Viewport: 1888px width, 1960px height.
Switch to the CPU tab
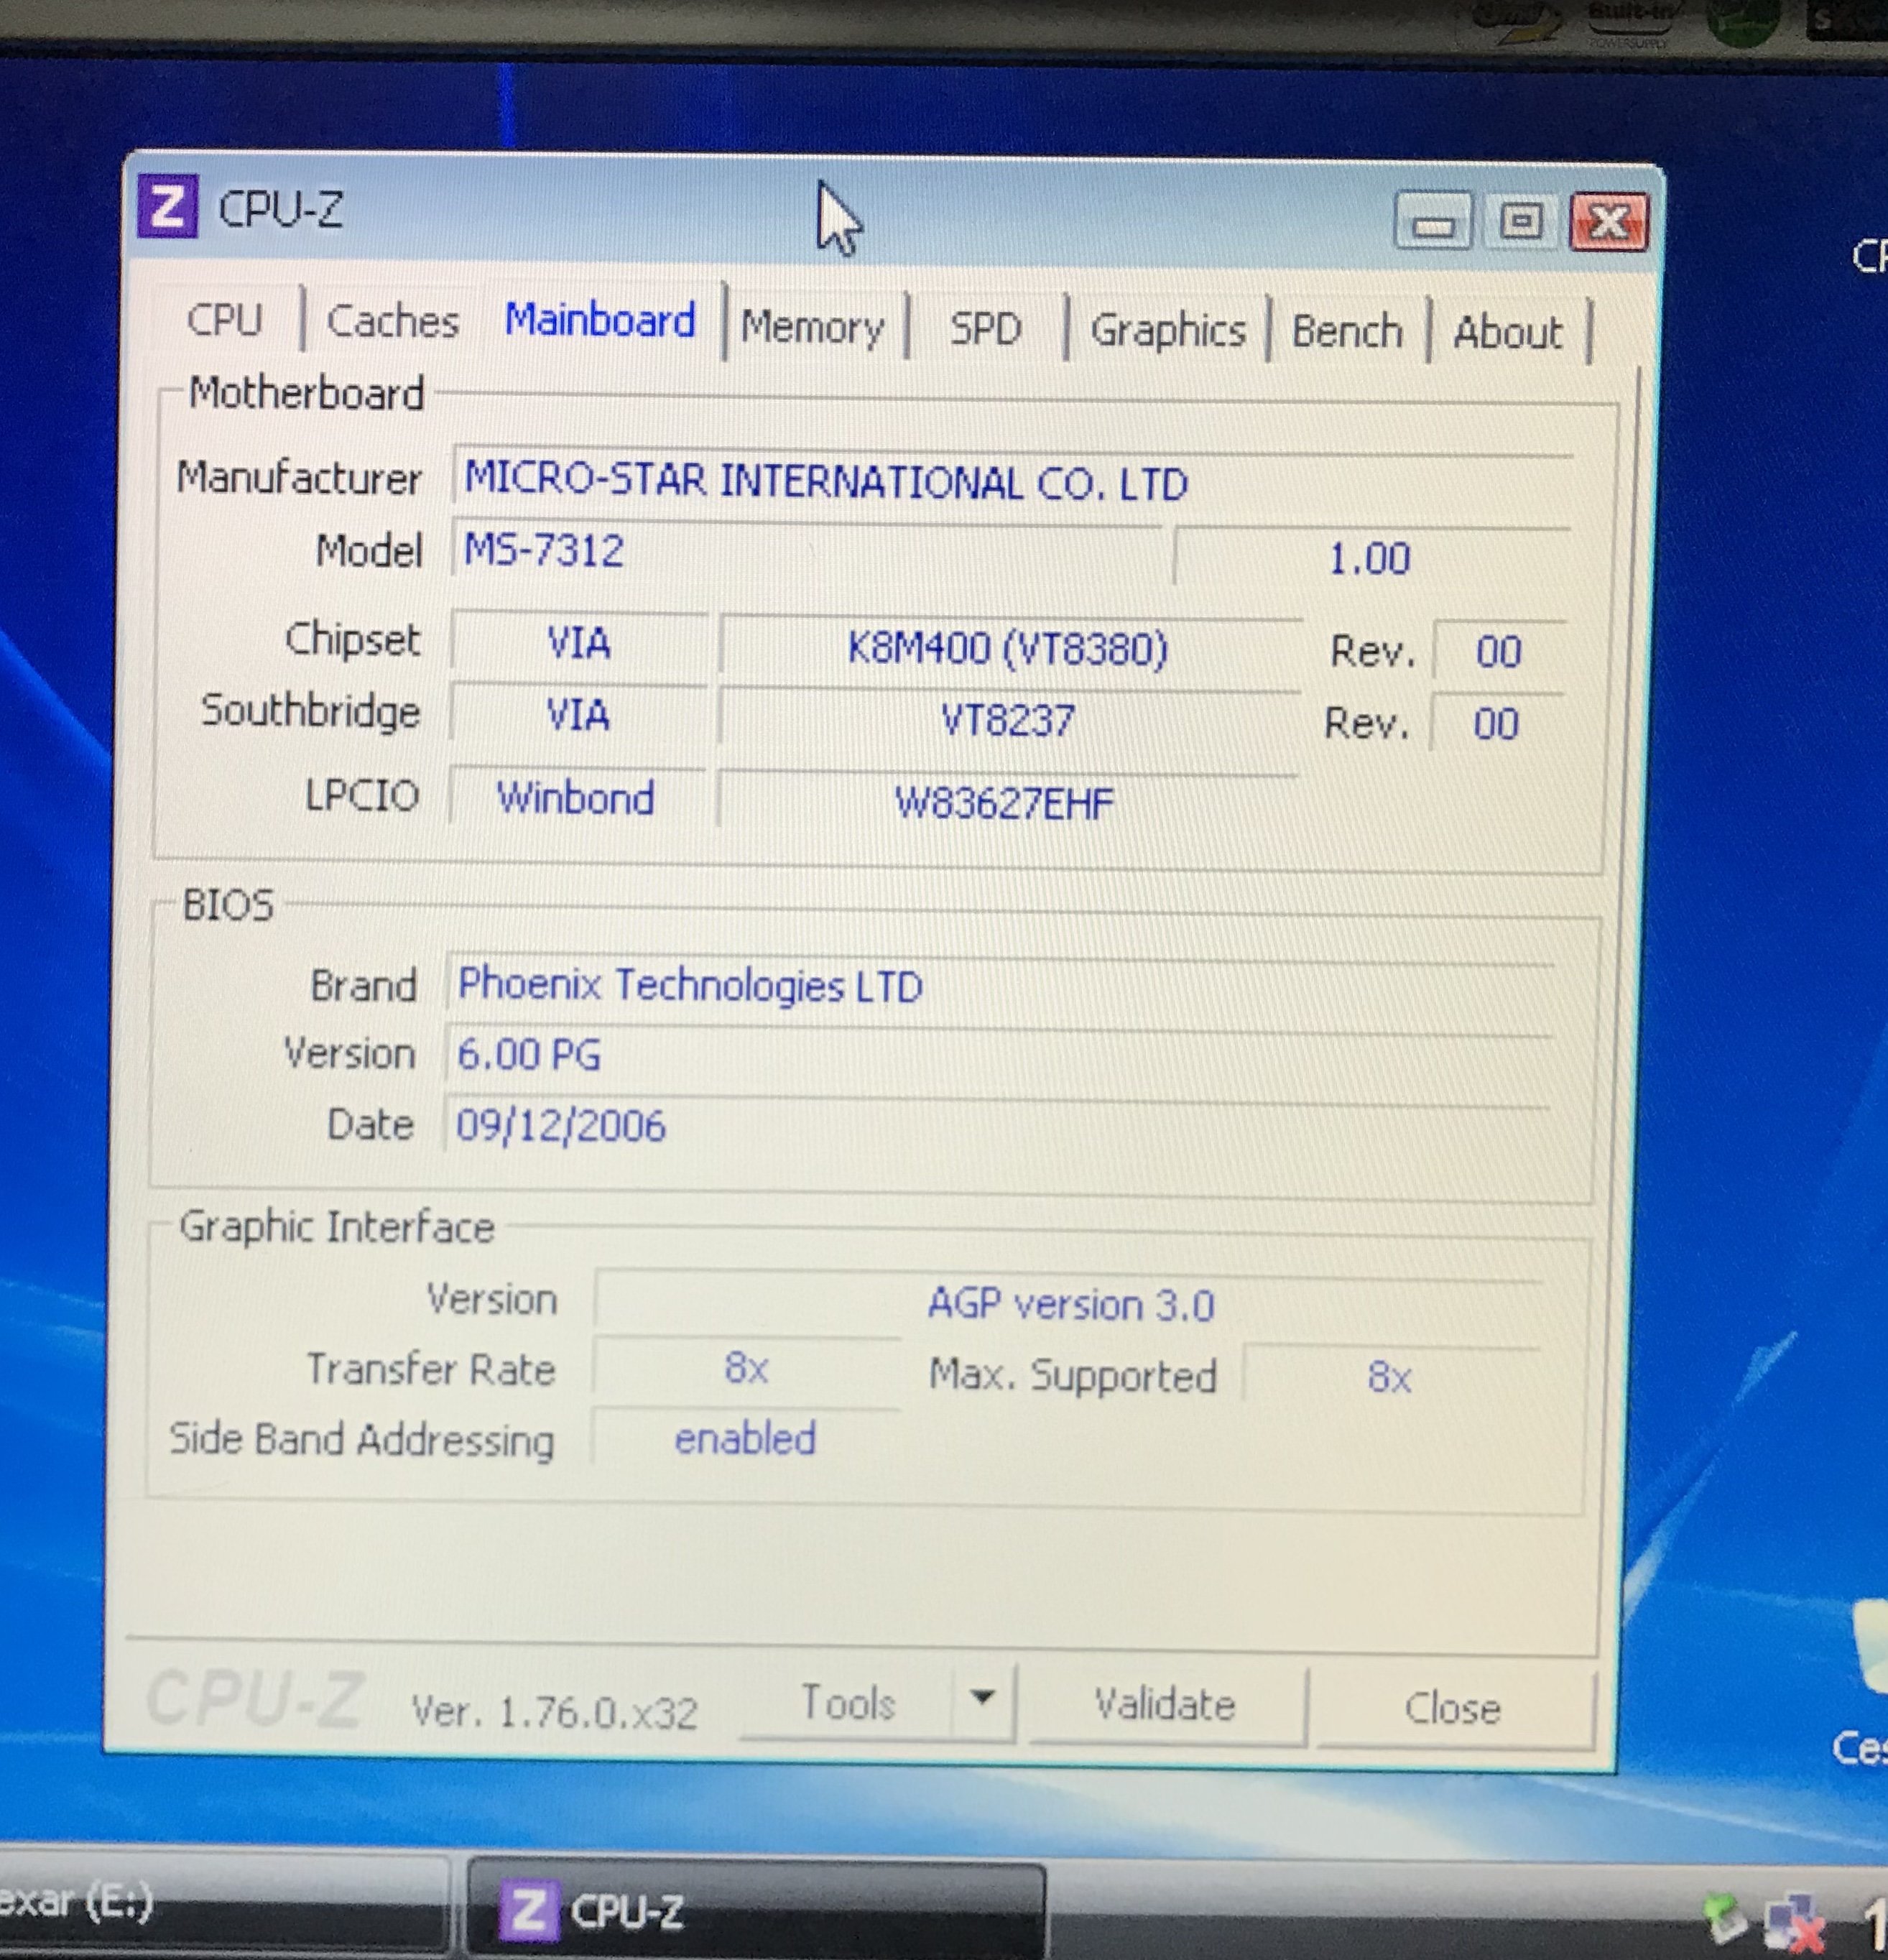point(224,320)
